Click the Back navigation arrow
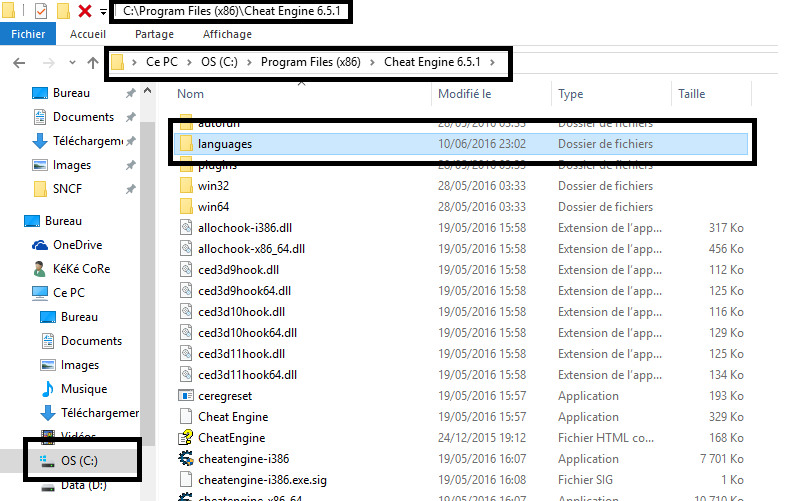Screen dimensions: 807x501 tap(19, 63)
